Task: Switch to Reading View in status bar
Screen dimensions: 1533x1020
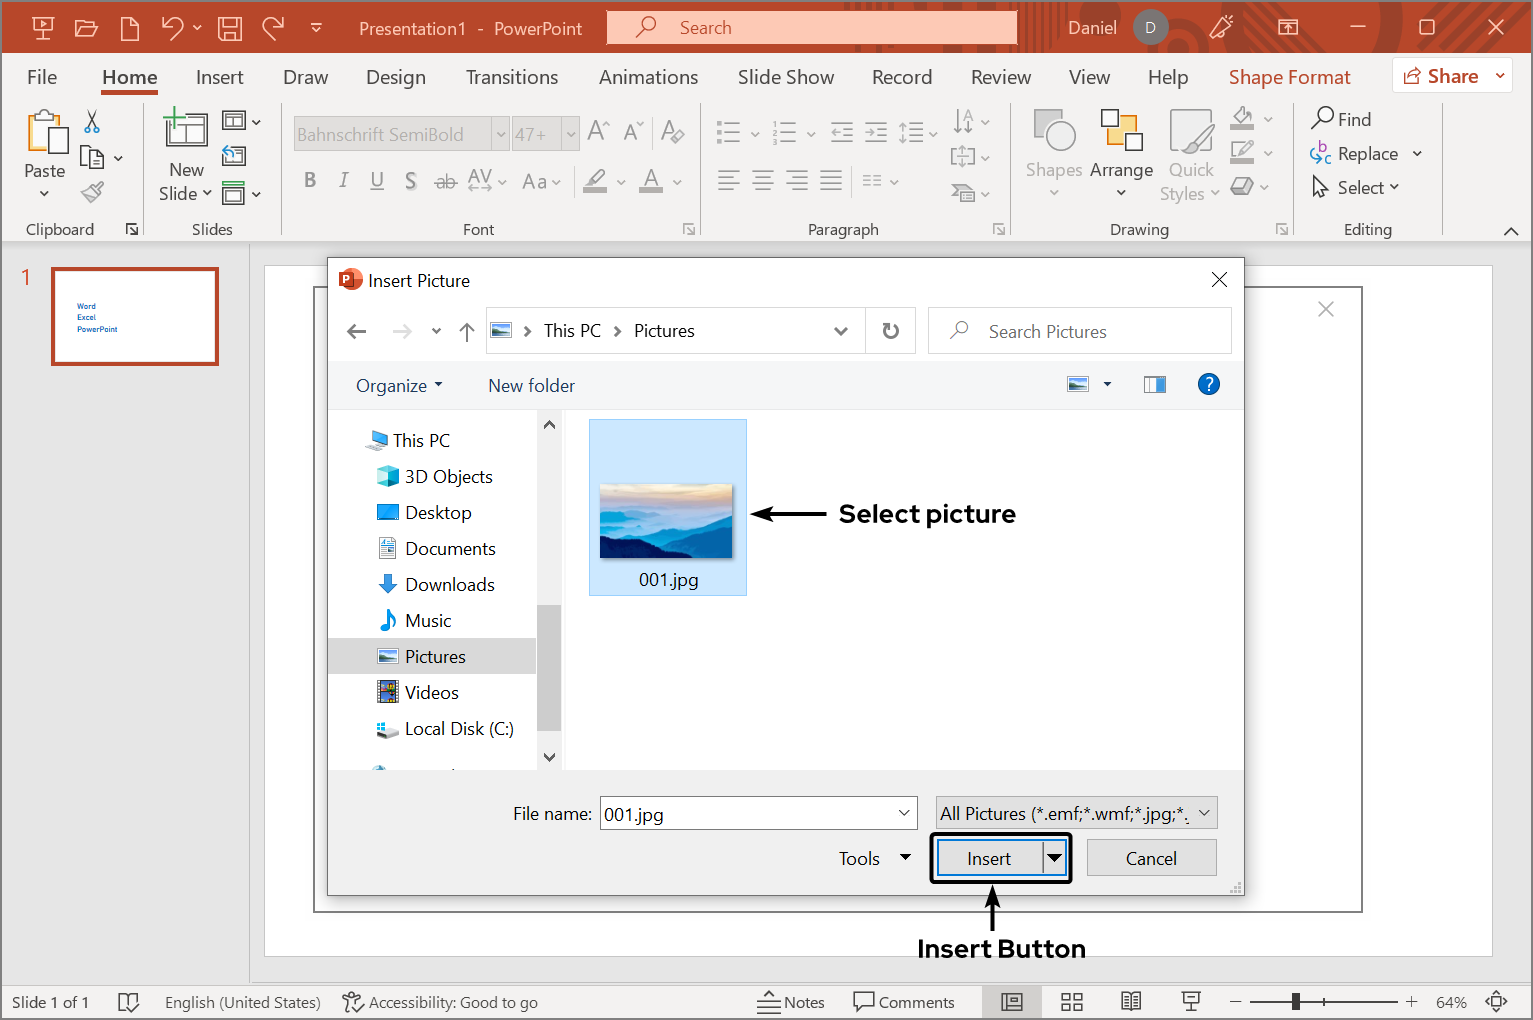Action: click(x=1131, y=1002)
